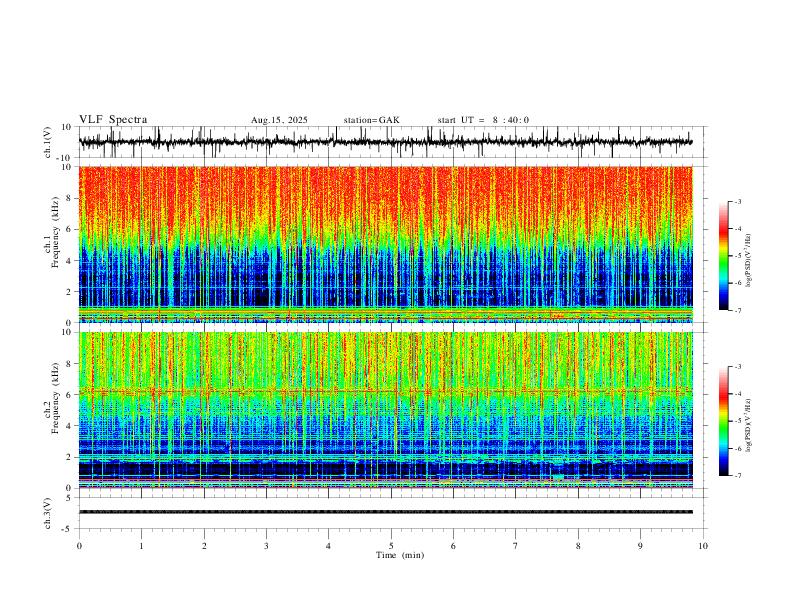Screen dimensions: 792x612
Task: Click the "ch.1(V)" waveform axis label
Action: pos(48,142)
